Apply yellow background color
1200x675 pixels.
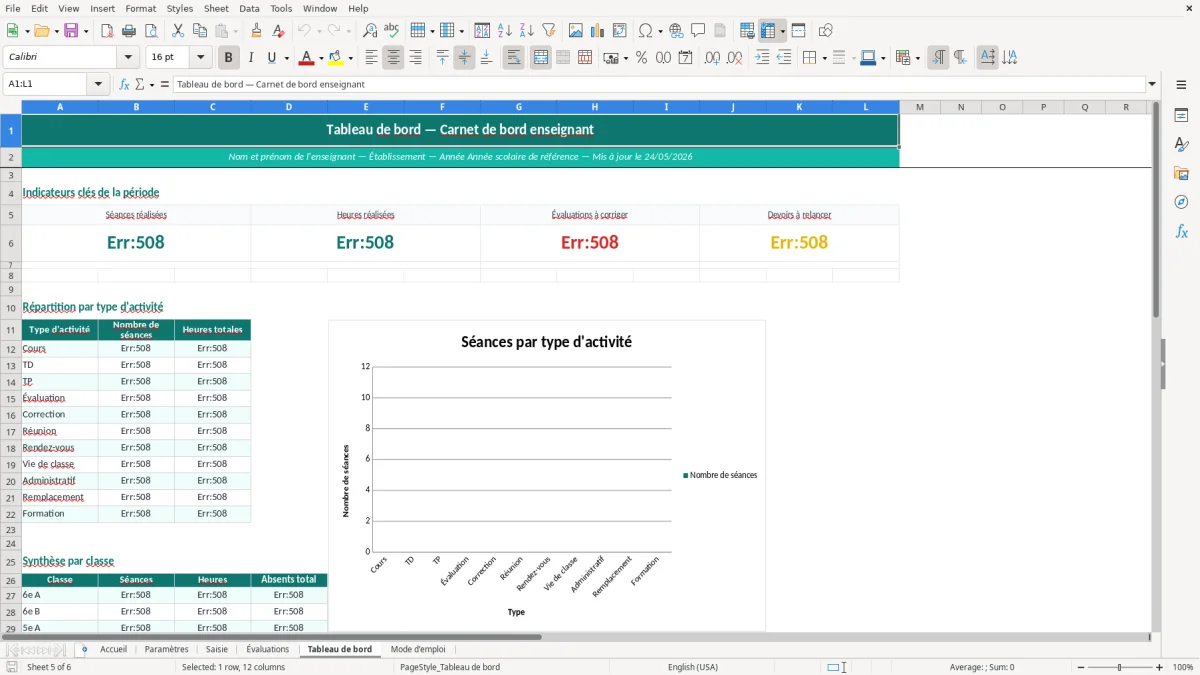coord(336,58)
